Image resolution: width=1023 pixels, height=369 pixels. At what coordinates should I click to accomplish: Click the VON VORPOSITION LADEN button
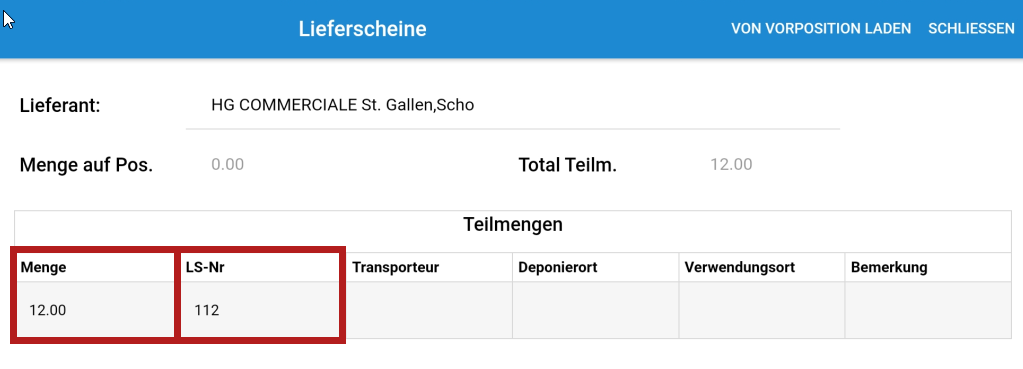[821, 29]
